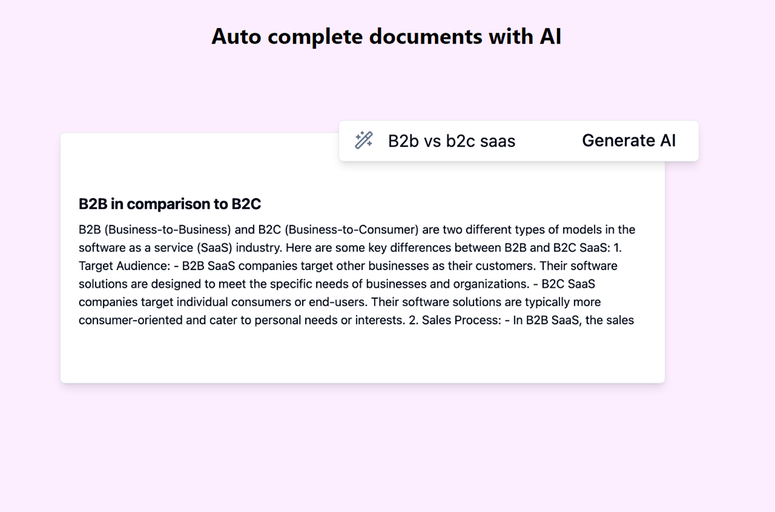This screenshot has width=775, height=512.
Task: Click the word 'consumer-oriented' in the last line
Action: tap(130, 320)
